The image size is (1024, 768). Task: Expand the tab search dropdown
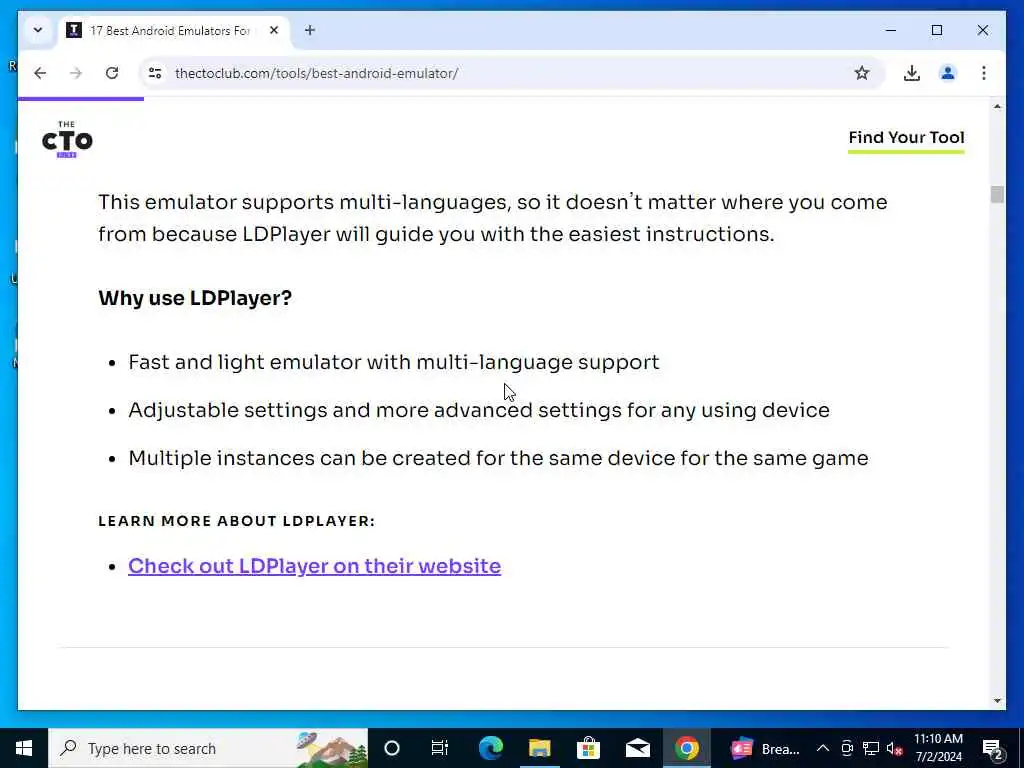[x=38, y=30]
